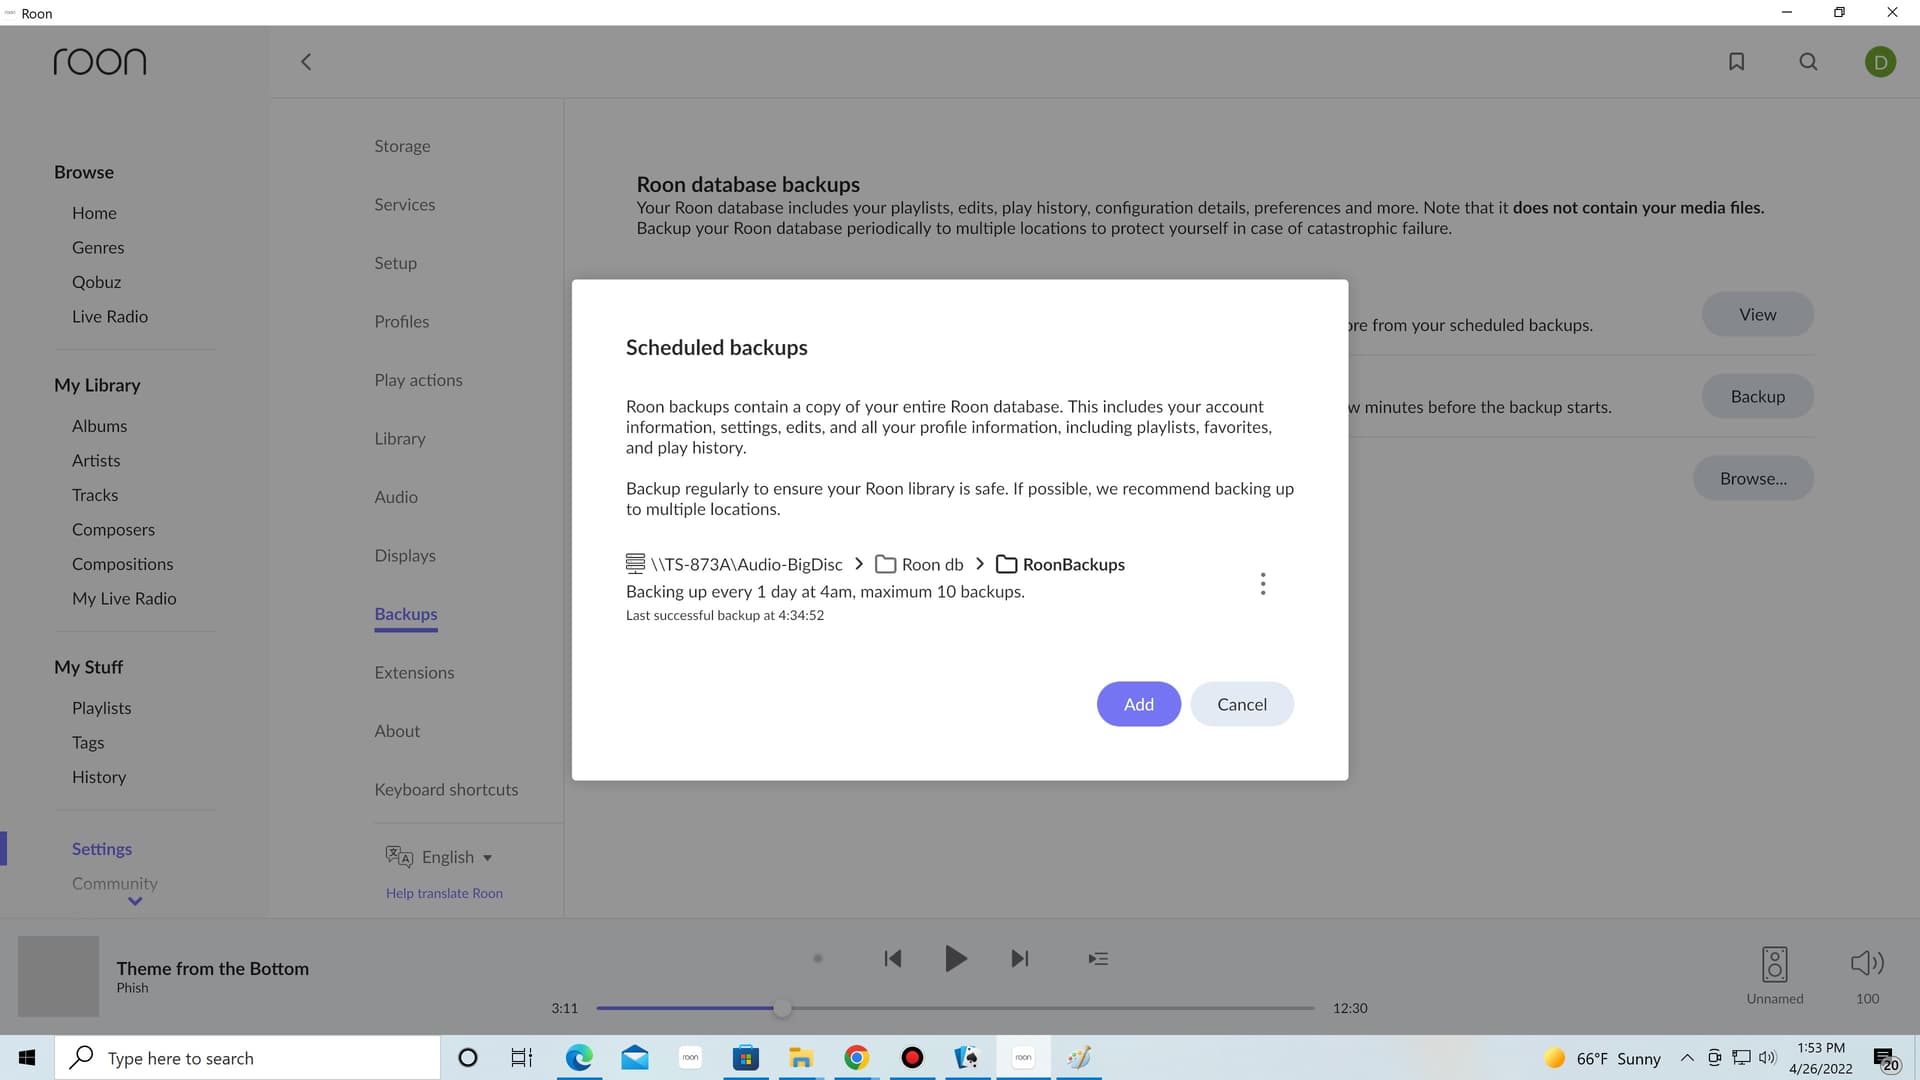Screen dimensions: 1920x1080
Task: Click the Roon logo
Action: pos(100,62)
